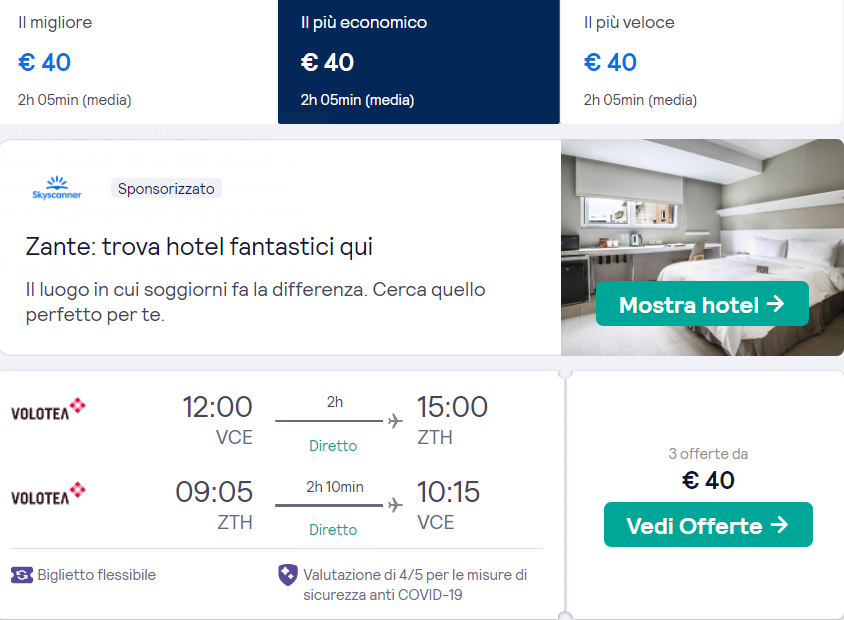Click the "3 offerte da" price text
Image resolution: width=844 pixels, height=620 pixels.
click(x=708, y=454)
